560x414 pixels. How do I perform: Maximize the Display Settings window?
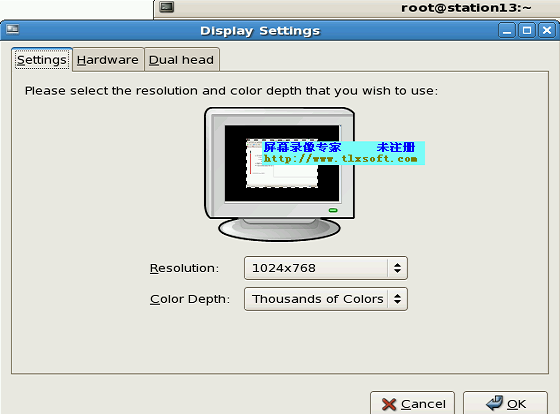point(527,31)
